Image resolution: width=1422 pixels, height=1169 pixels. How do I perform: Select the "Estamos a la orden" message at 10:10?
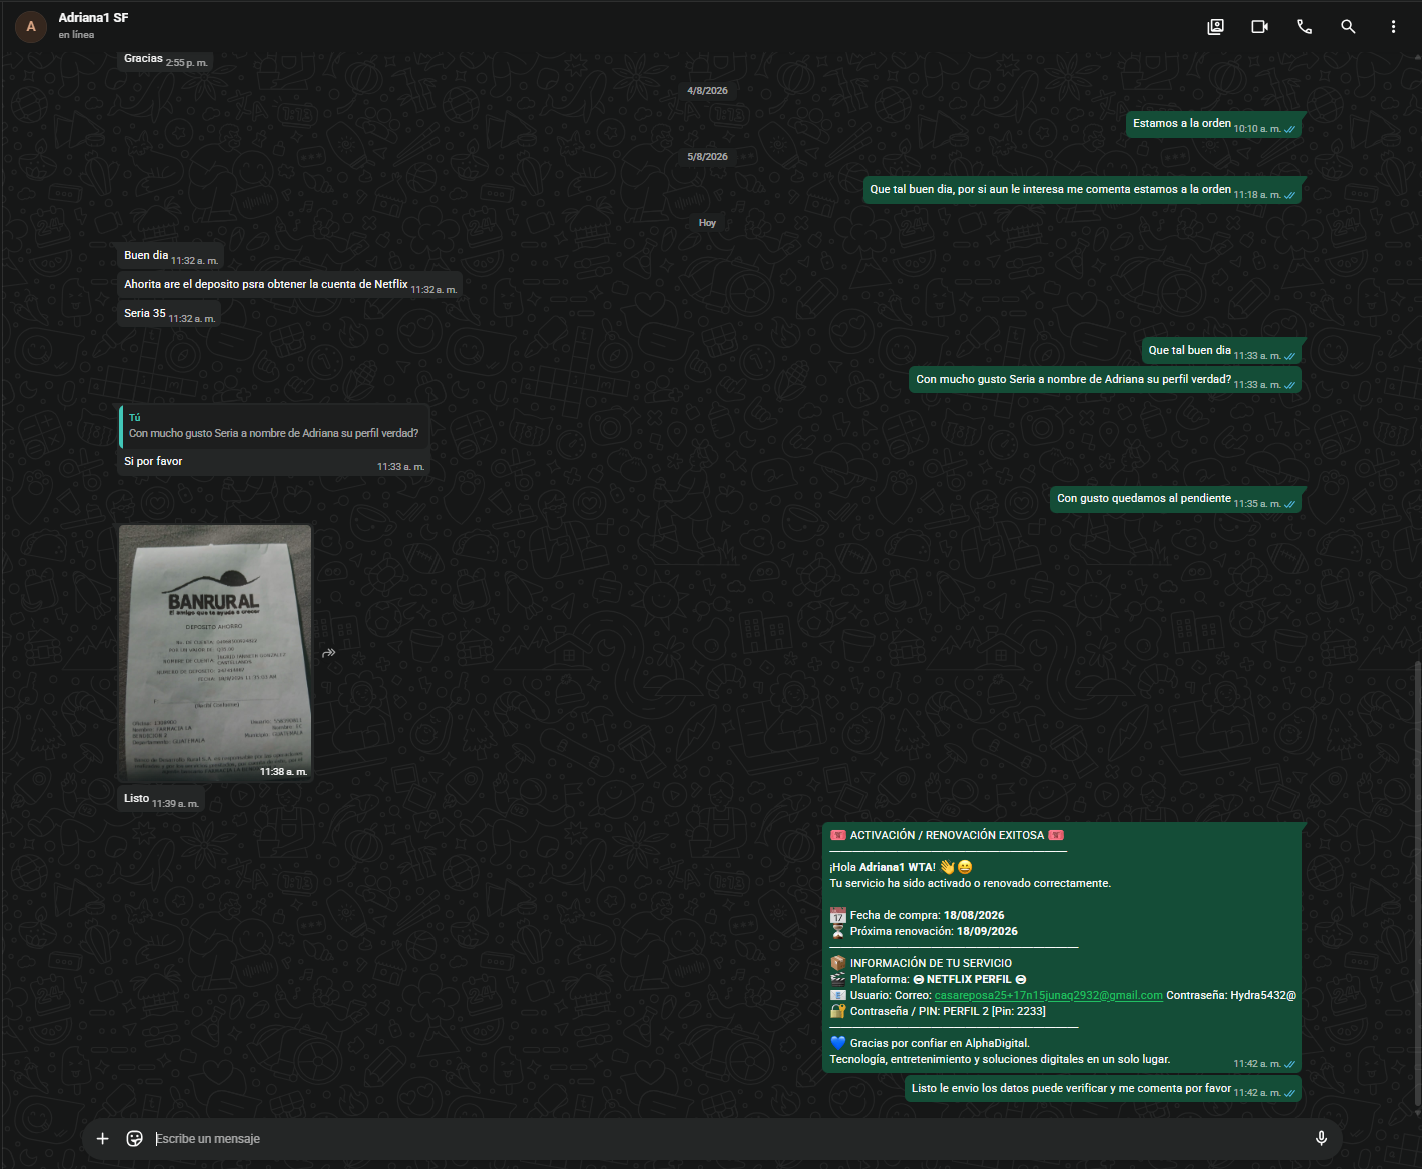click(x=1214, y=124)
